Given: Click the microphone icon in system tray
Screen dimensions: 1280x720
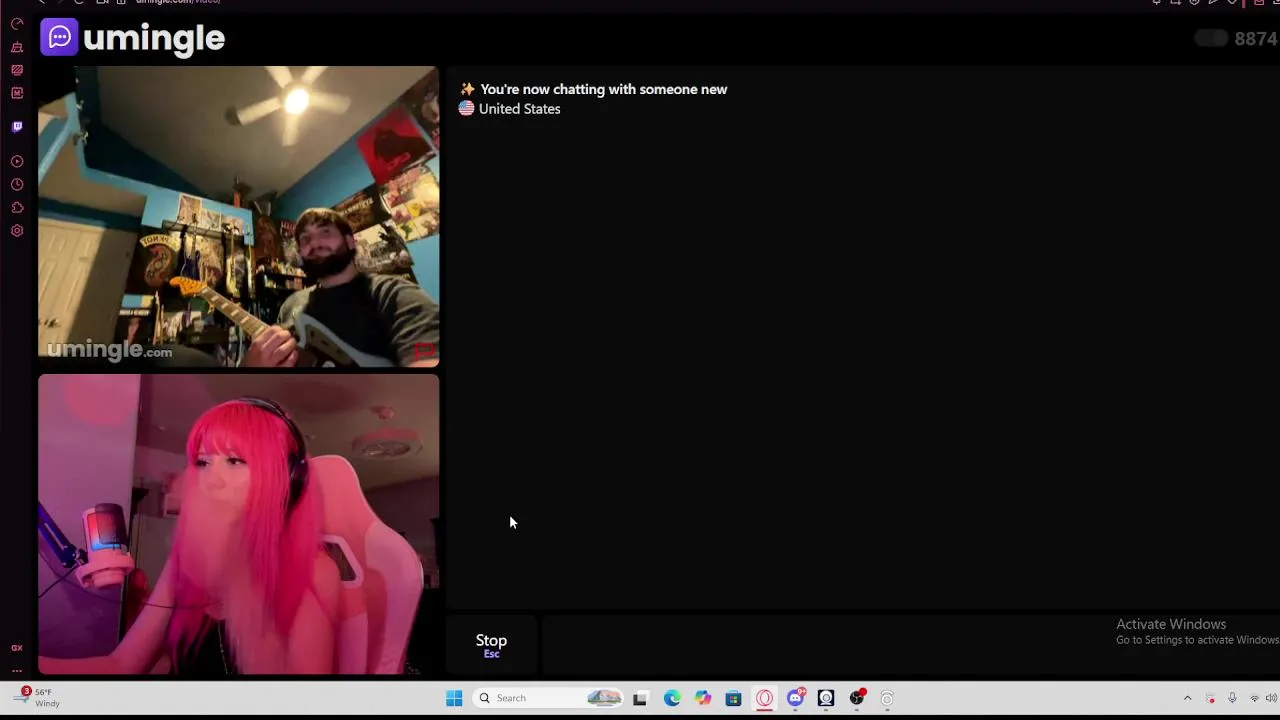Looking at the screenshot, I should 1232,698.
